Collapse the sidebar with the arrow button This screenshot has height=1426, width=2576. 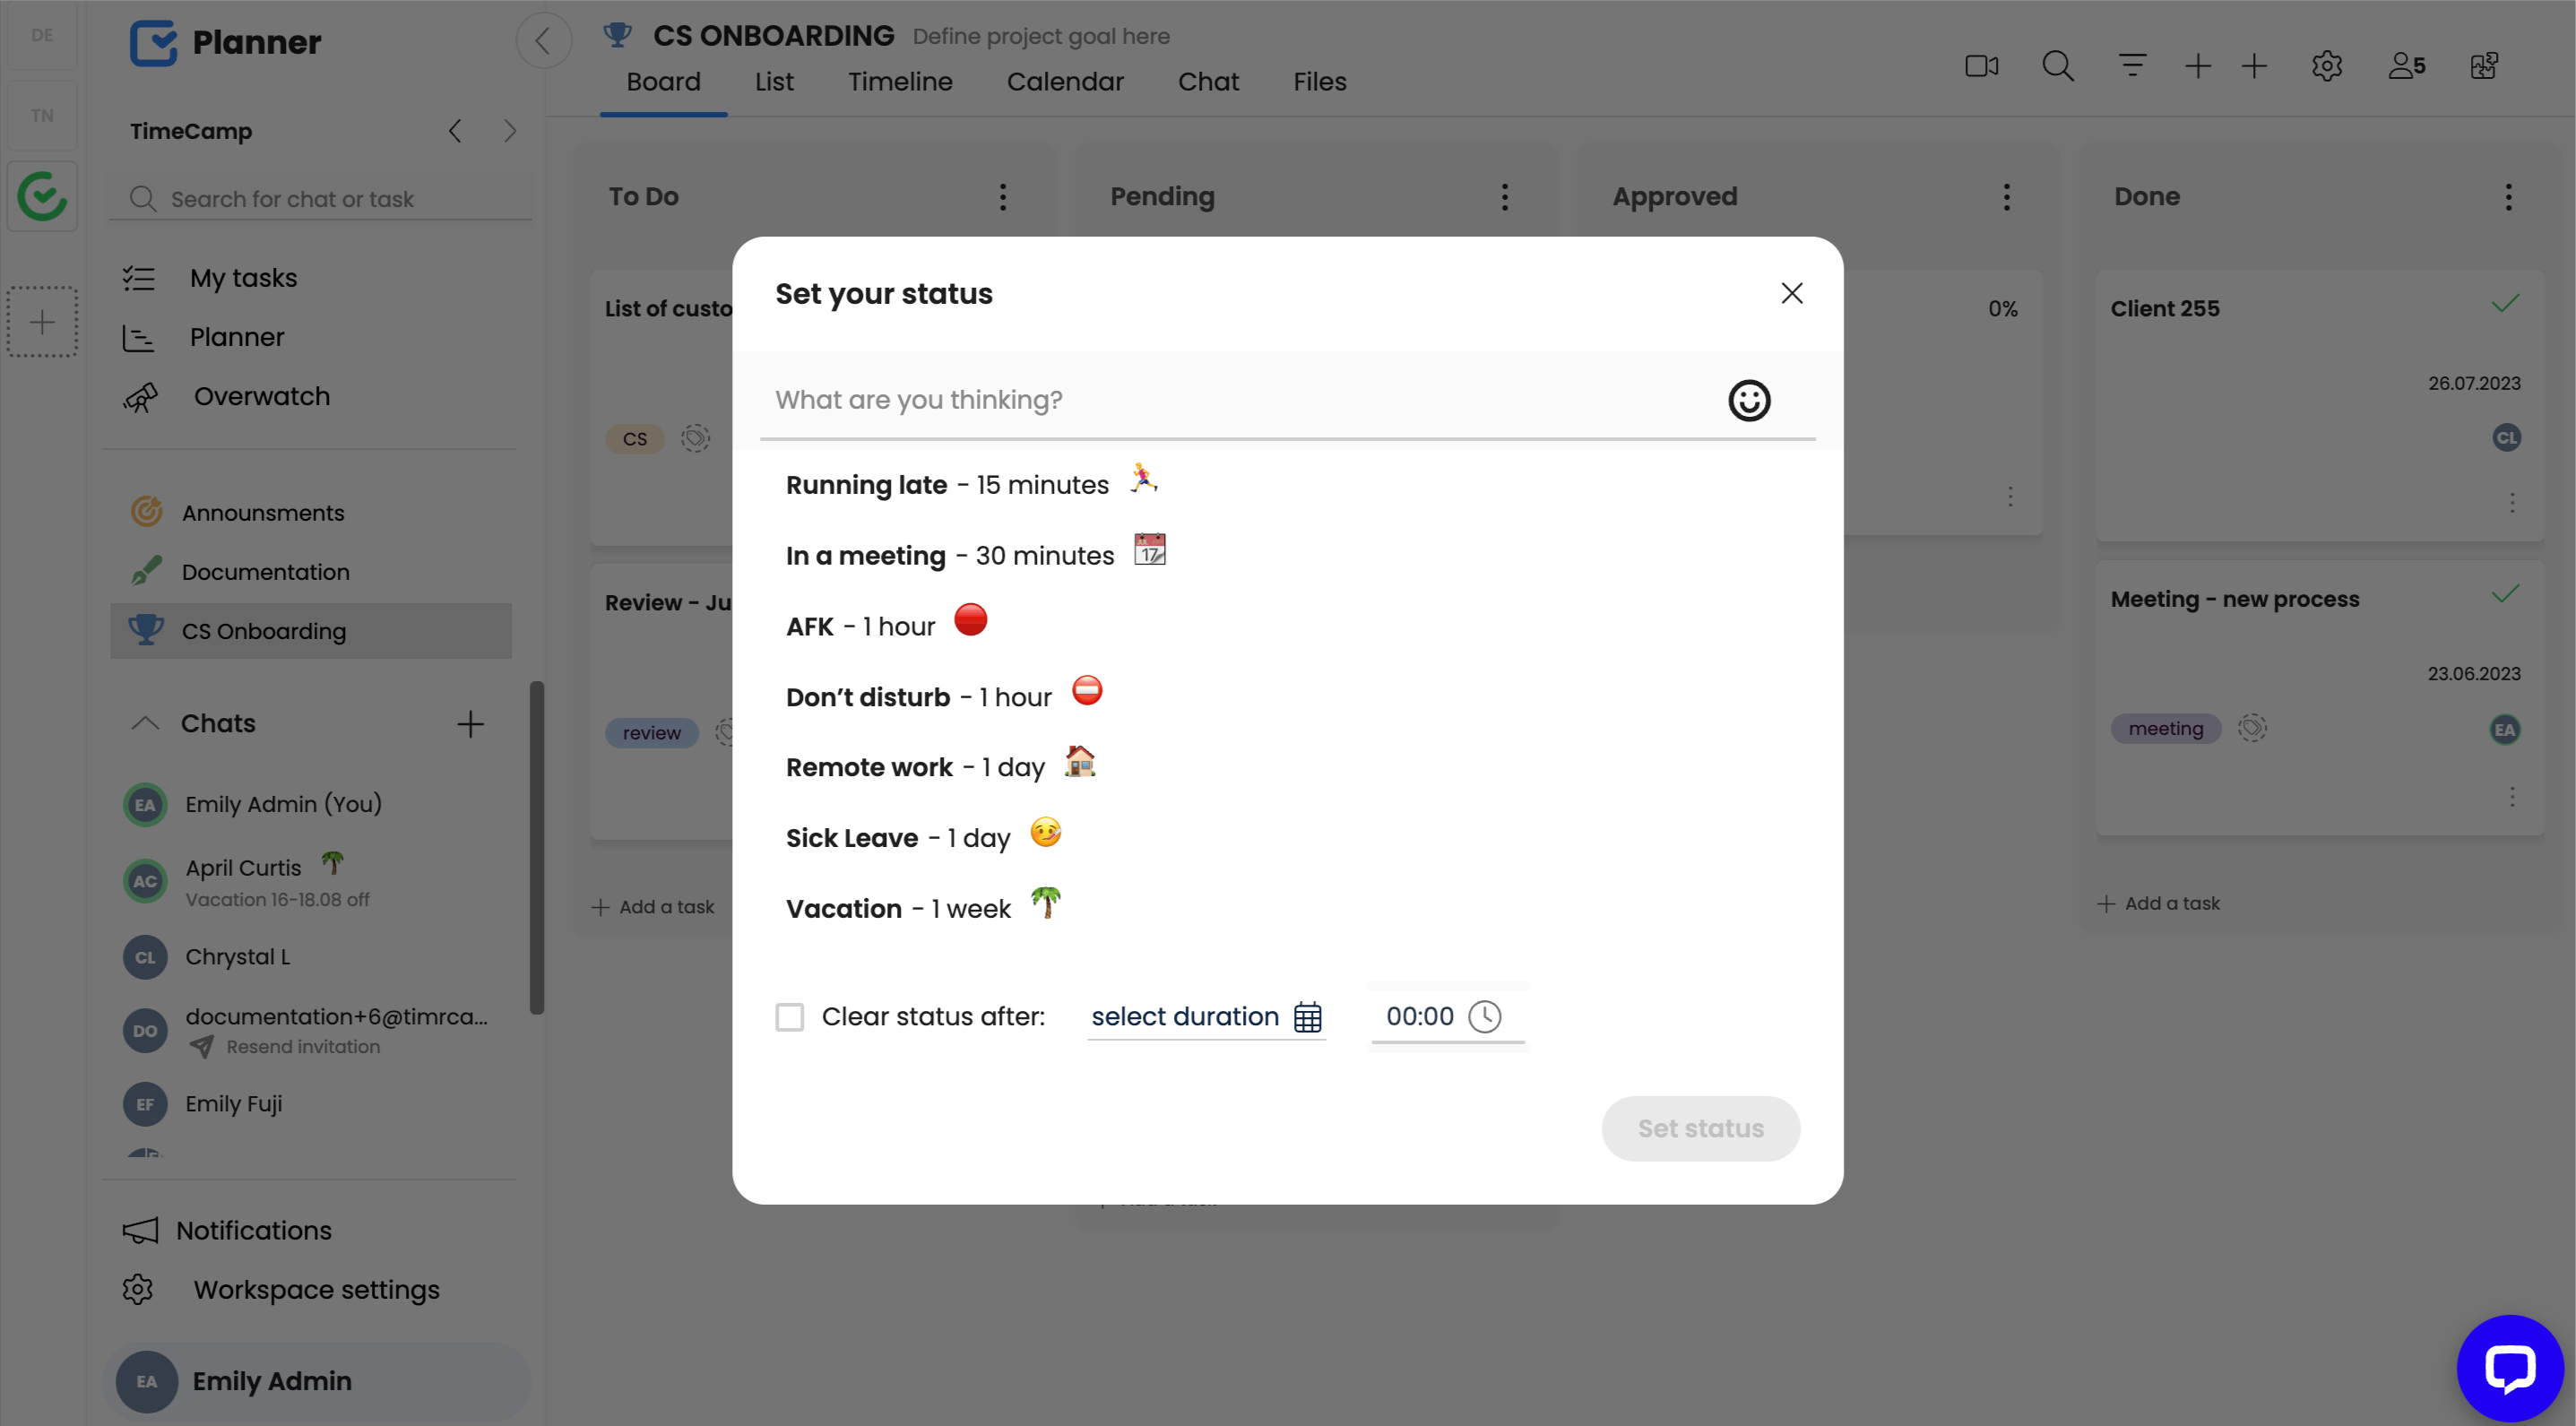pyautogui.click(x=543, y=41)
